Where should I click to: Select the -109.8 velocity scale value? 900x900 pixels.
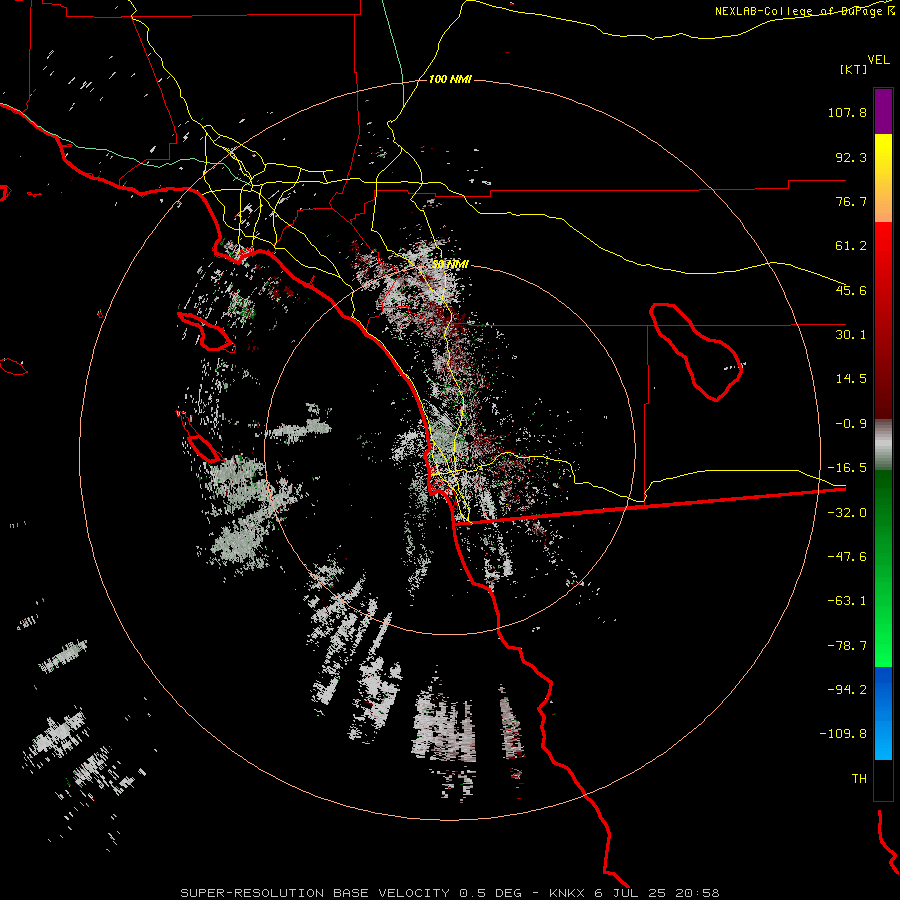click(843, 734)
